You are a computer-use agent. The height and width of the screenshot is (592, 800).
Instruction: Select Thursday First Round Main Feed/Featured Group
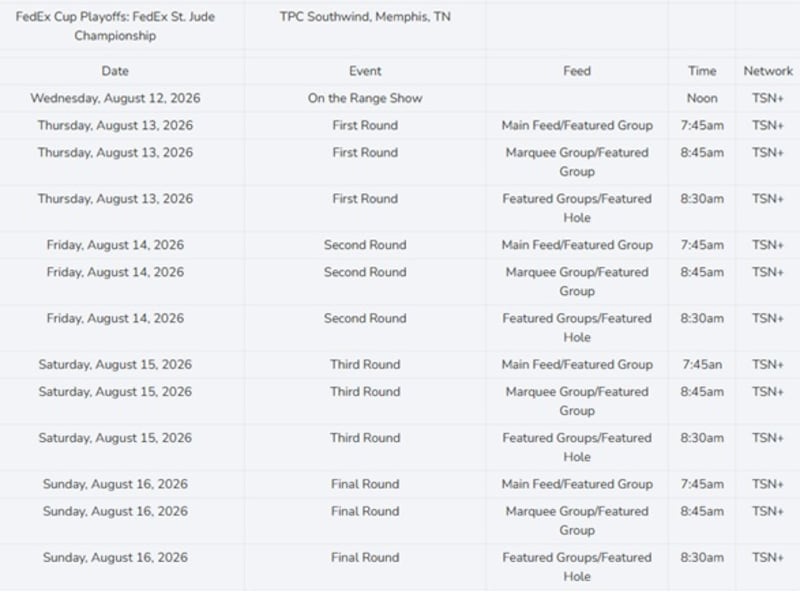(x=577, y=126)
